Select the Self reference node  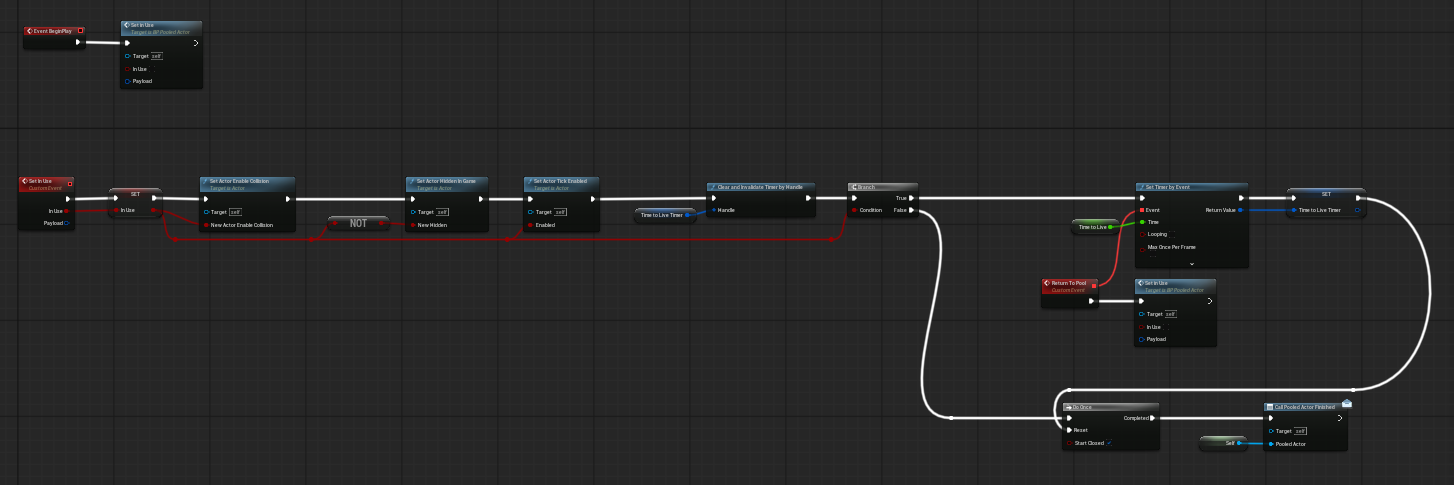[x=1222, y=442]
